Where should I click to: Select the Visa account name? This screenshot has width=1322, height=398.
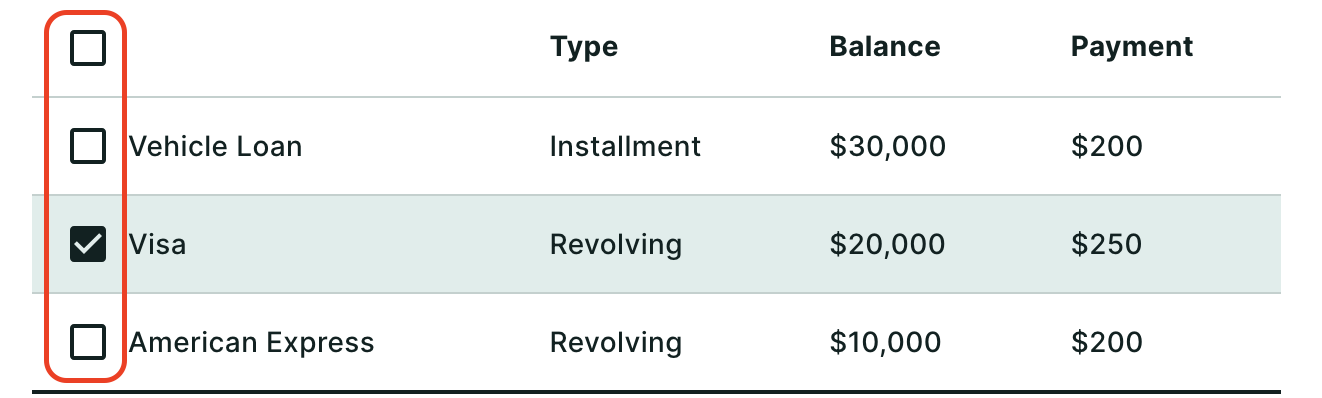click(158, 244)
